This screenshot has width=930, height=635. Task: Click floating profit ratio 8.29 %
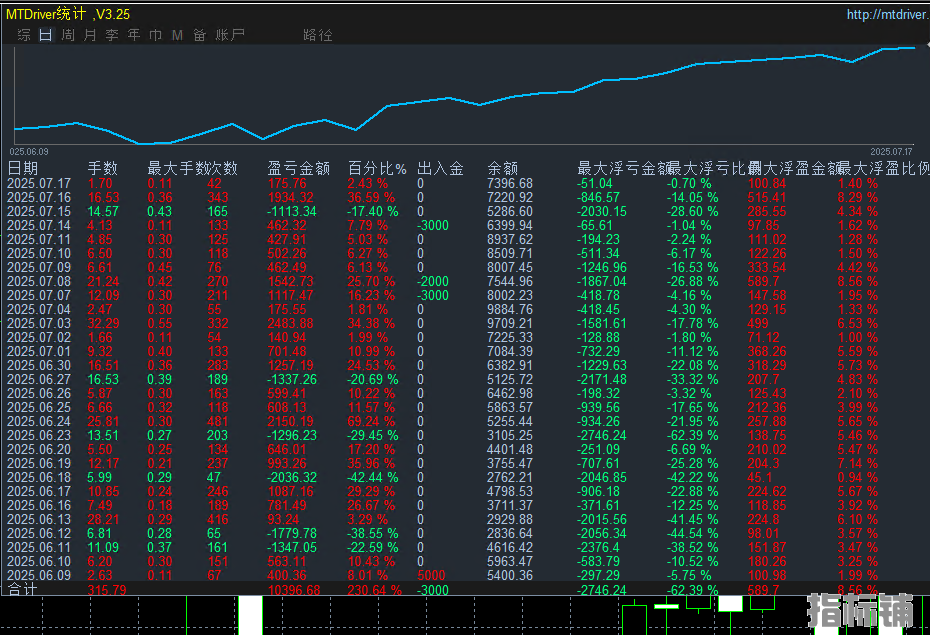(858, 197)
